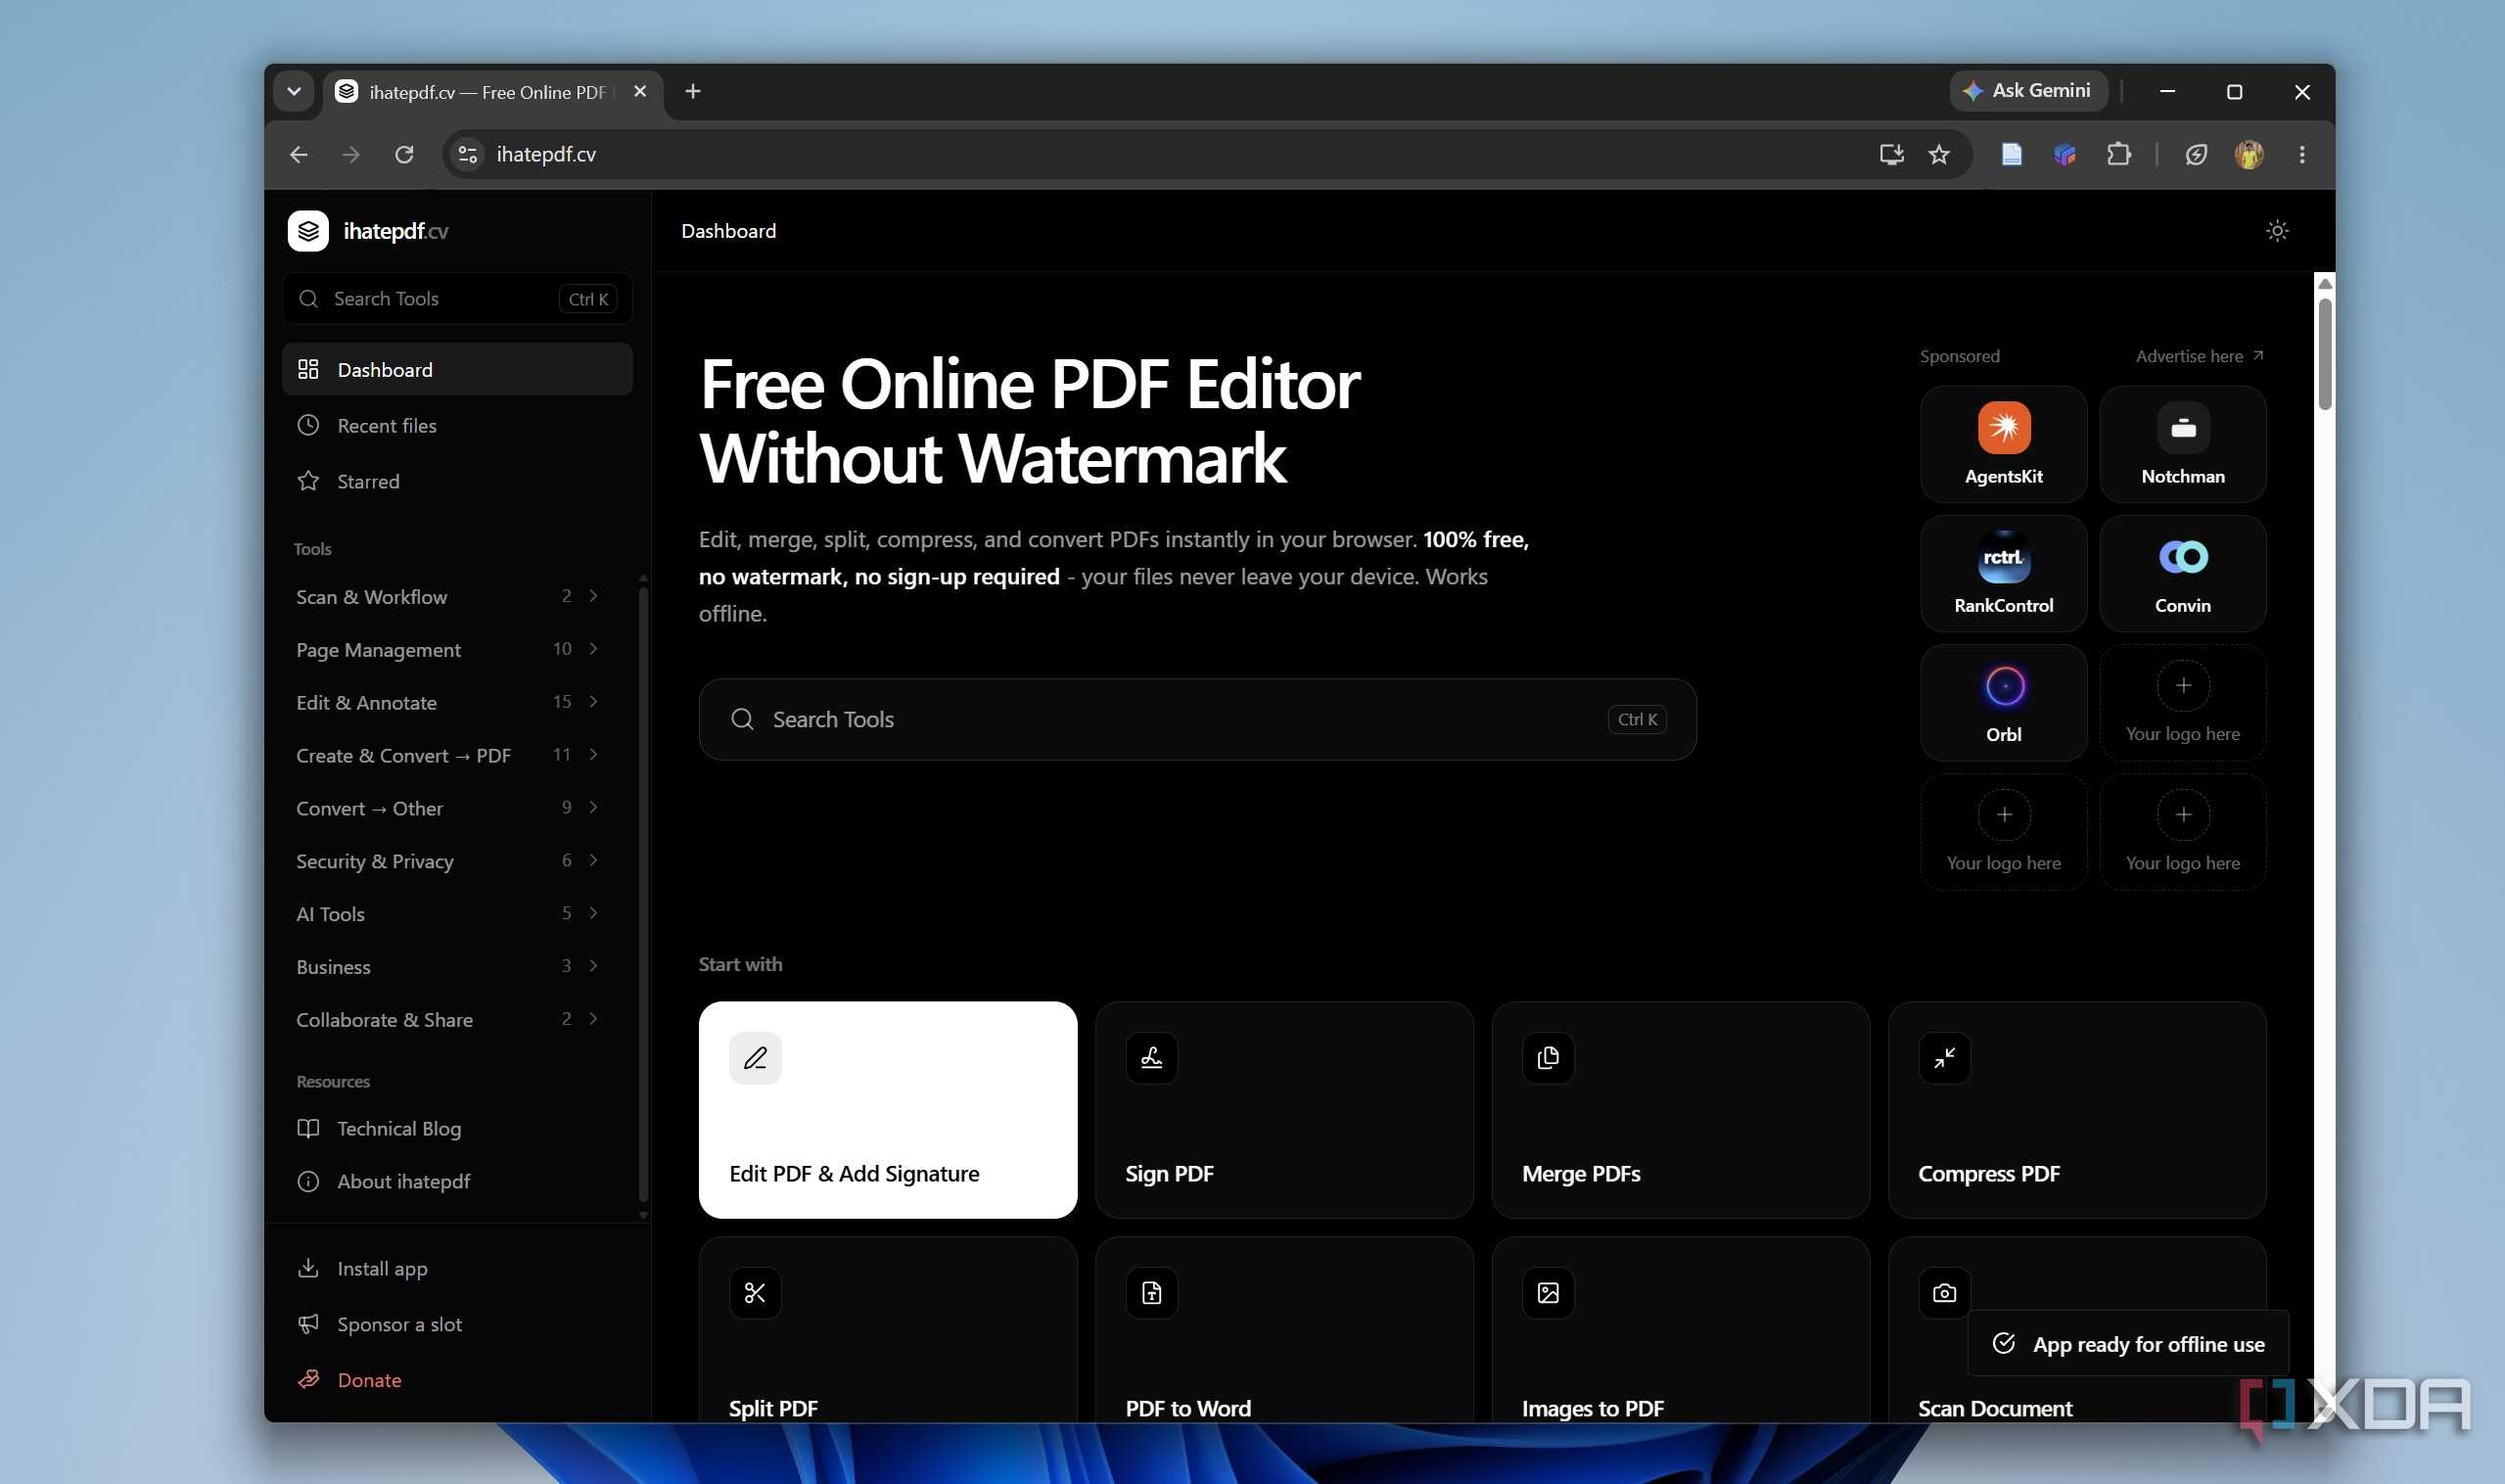Viewport: 2505px width, 1484px height.
Task: Click the Edit PDF pencil icon
Action: pos(755,1058)
